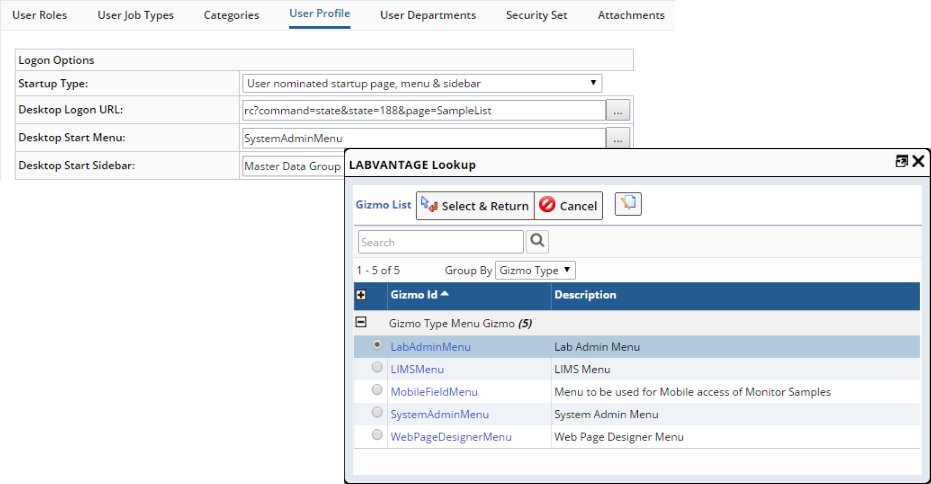Screen dimensions: 931x484
Task: Go to the Attachments tab
Action: tap(631, 15)
